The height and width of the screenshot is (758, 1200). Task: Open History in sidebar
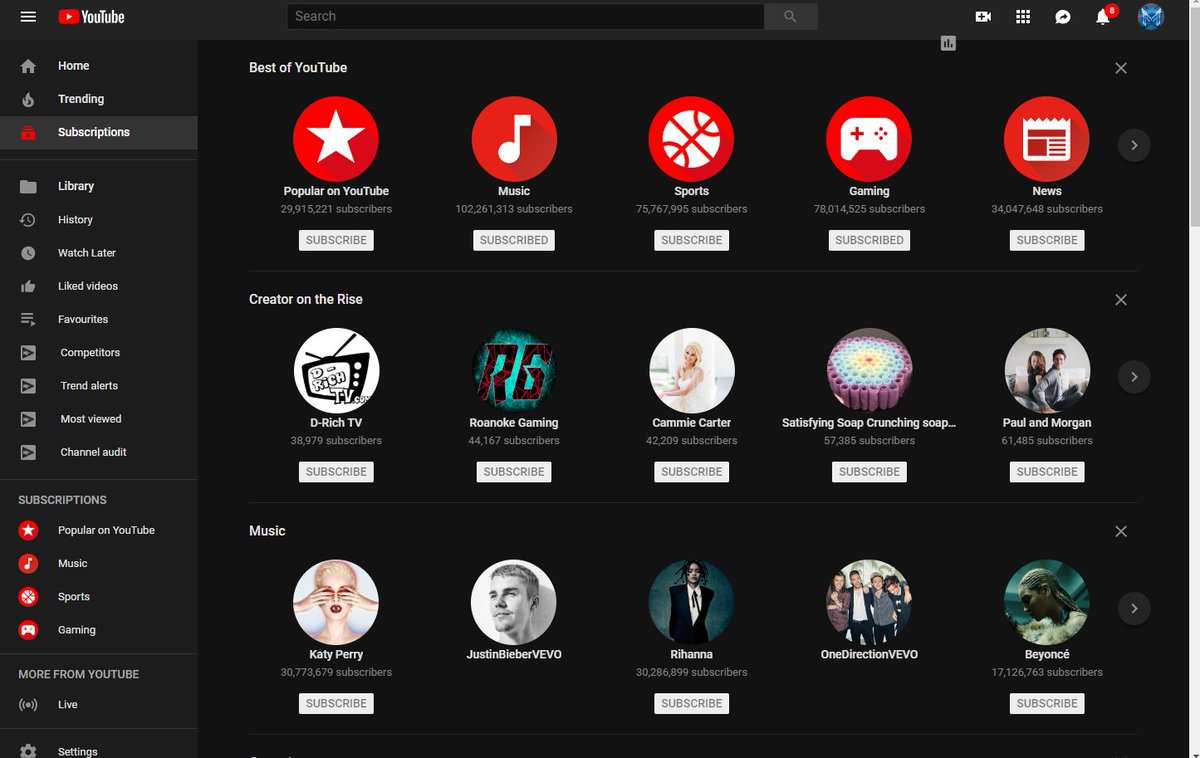(99, 219)
